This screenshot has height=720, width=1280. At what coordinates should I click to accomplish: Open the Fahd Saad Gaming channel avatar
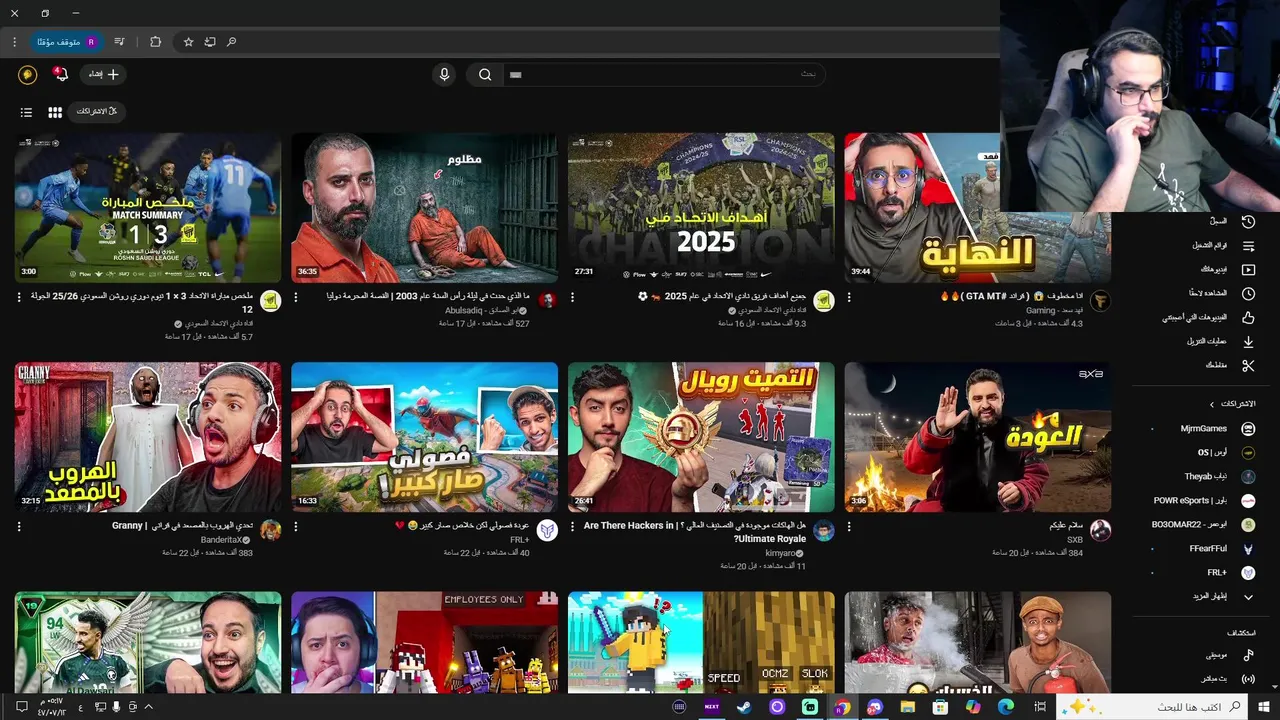tap(1100, 301)
